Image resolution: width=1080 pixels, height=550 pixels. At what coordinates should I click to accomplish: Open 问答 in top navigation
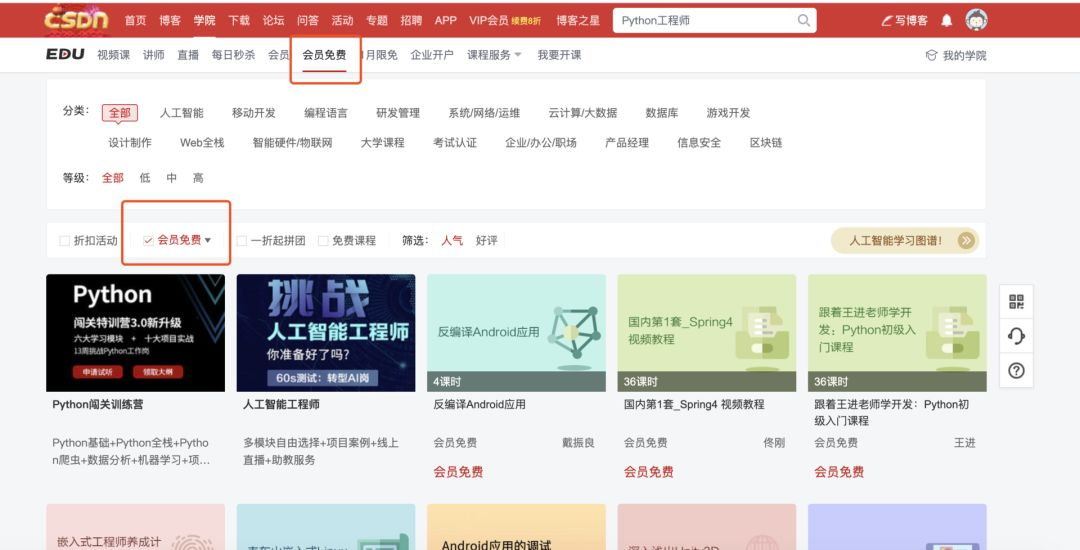(308, 21)
